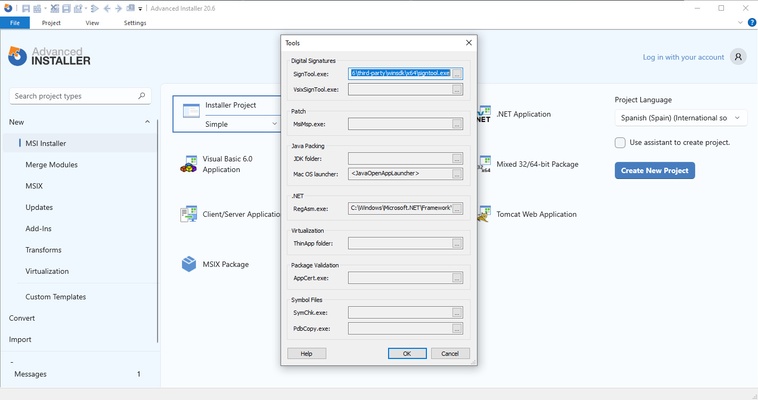Select MSIX in sidebar
758x400 pixels.
[34, 186]
